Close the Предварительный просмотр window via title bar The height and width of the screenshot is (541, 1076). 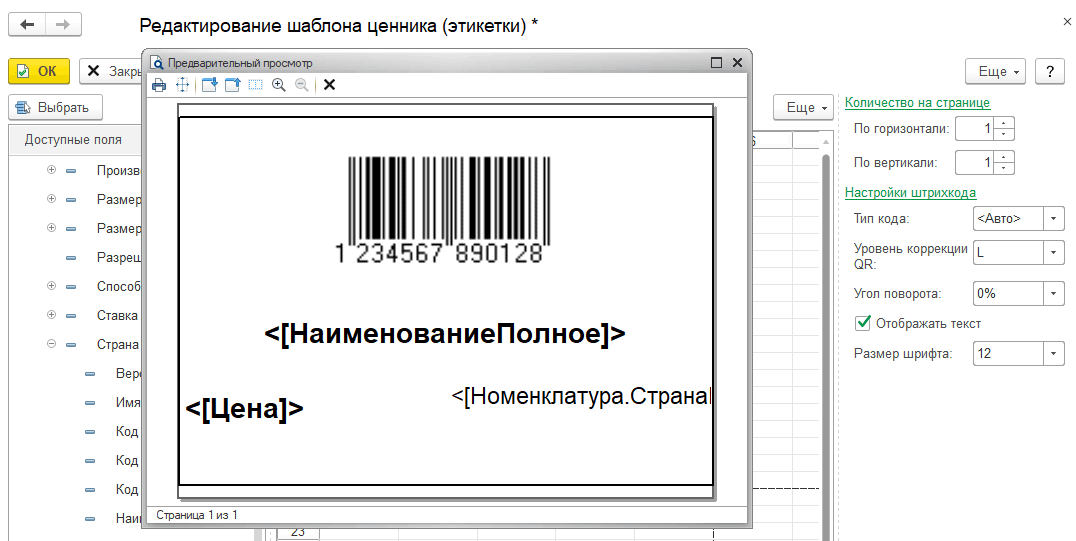tap(738, 62)
